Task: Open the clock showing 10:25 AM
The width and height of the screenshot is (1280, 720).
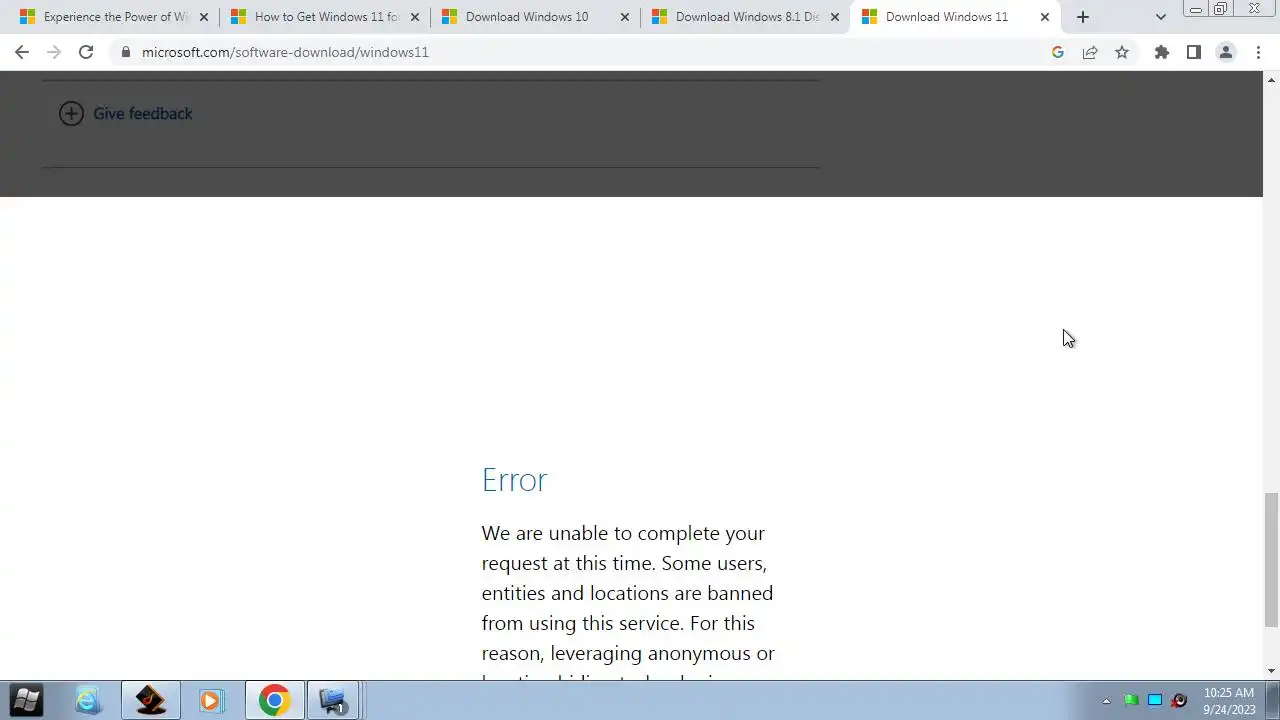Action: 1229,700
